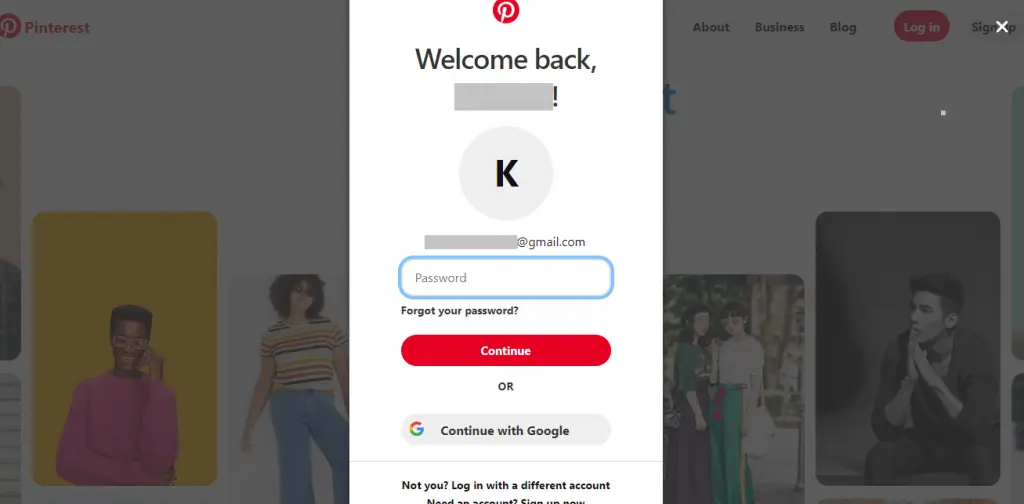Click the Welcome back heading text
The width and height of the screenshot is (1024, 504).
506,59
